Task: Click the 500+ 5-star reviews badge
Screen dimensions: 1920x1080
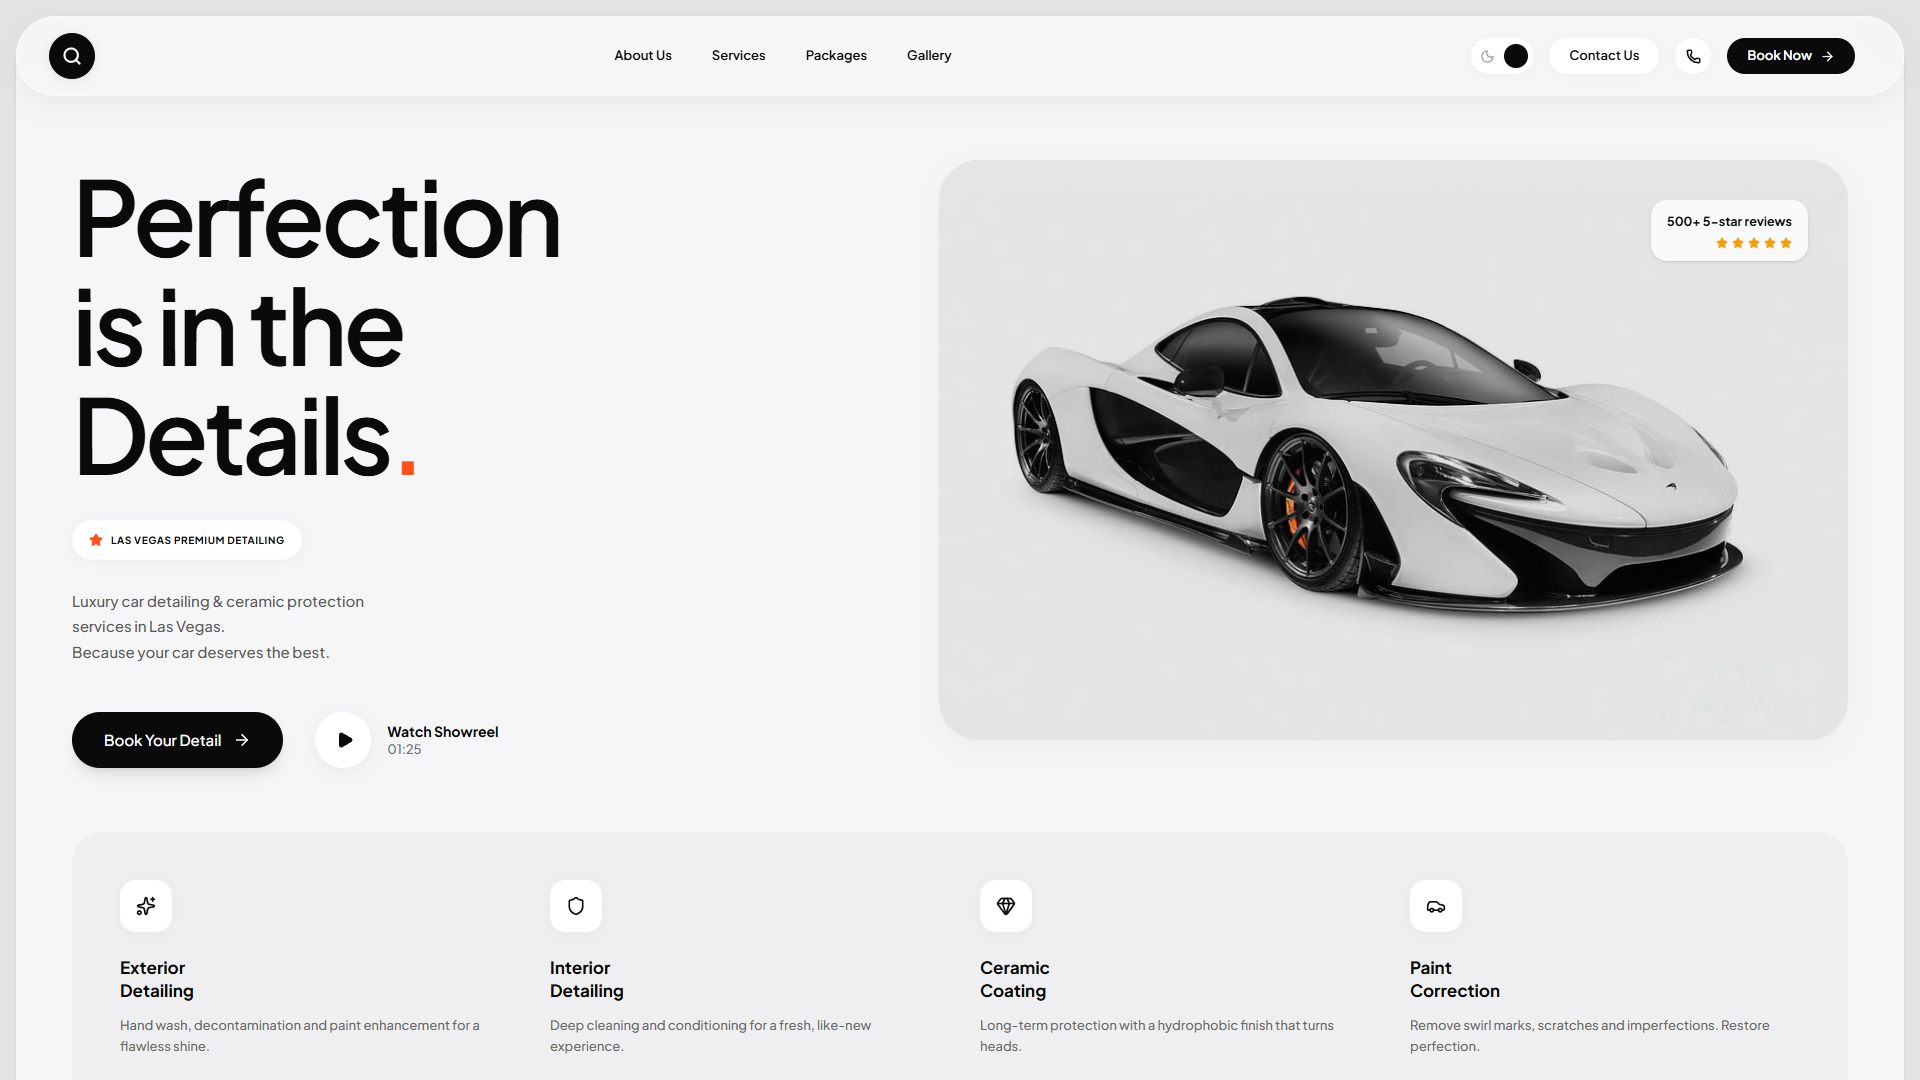Action: click(1729, 231)
